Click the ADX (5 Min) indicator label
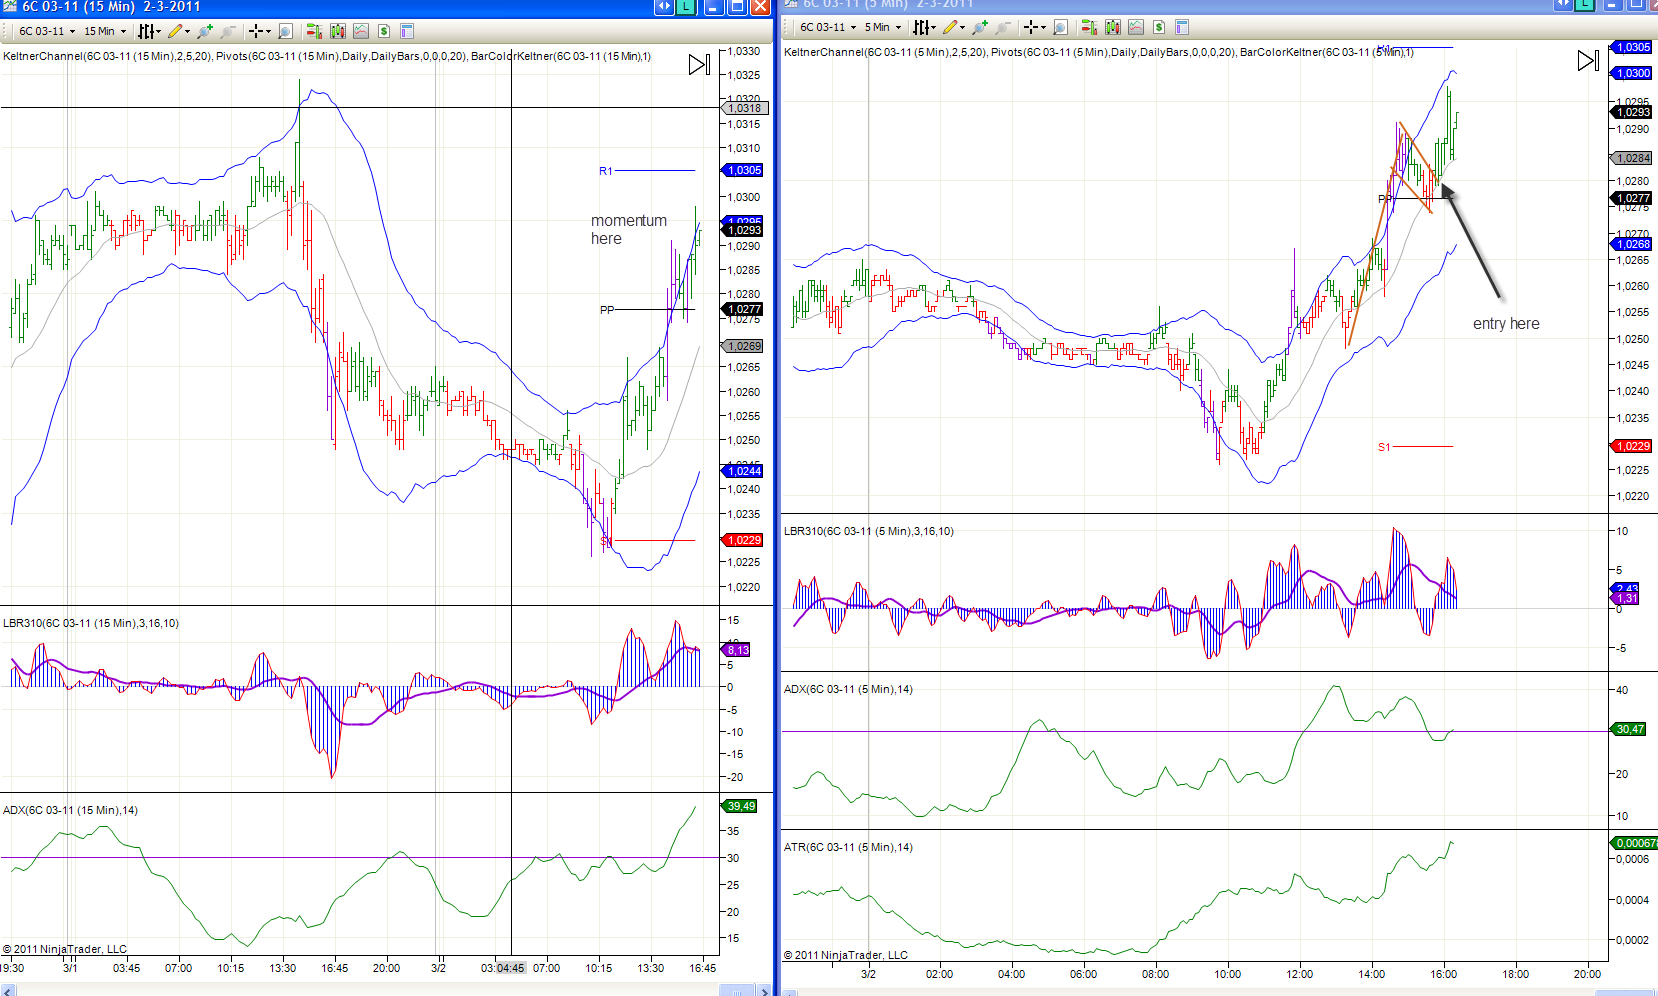 tap(848, 689)
